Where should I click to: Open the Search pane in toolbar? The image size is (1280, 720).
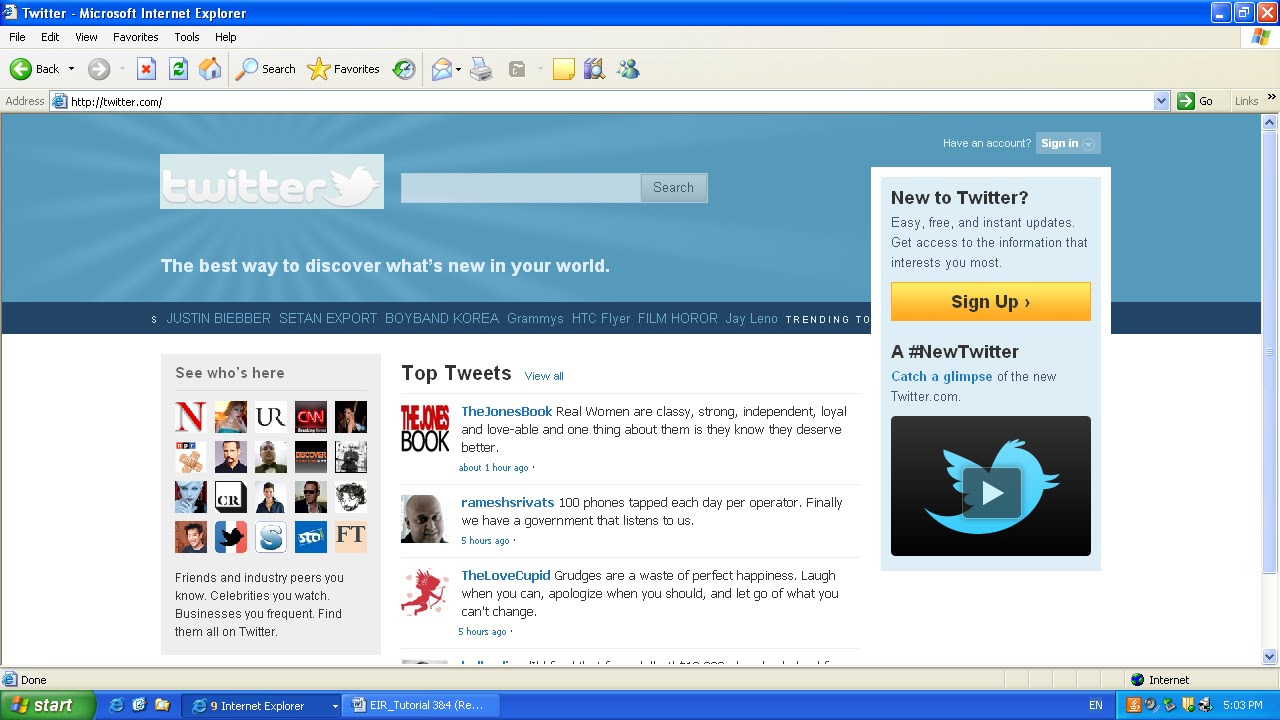(265, 69)
